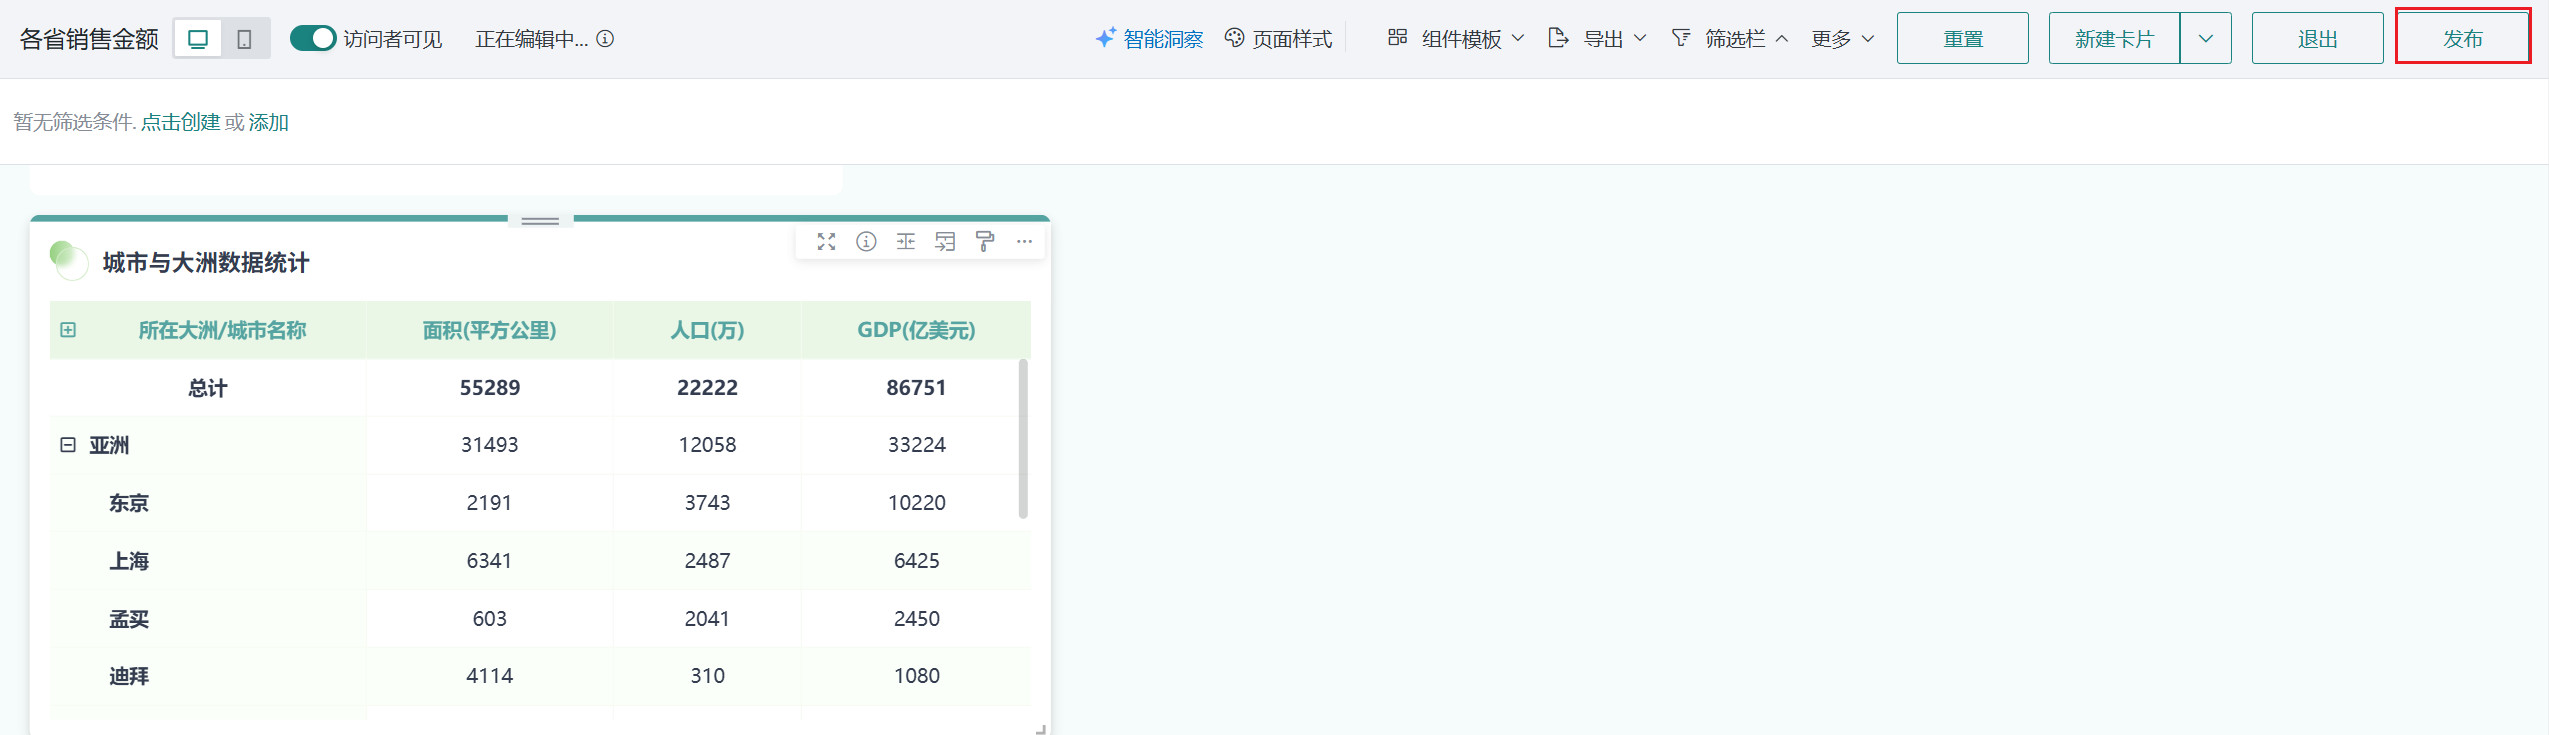Click the table drill-through arrow icon
The height and width of the screenshot is (735, 2549).
pyautogui.click(x=945, y=242)
